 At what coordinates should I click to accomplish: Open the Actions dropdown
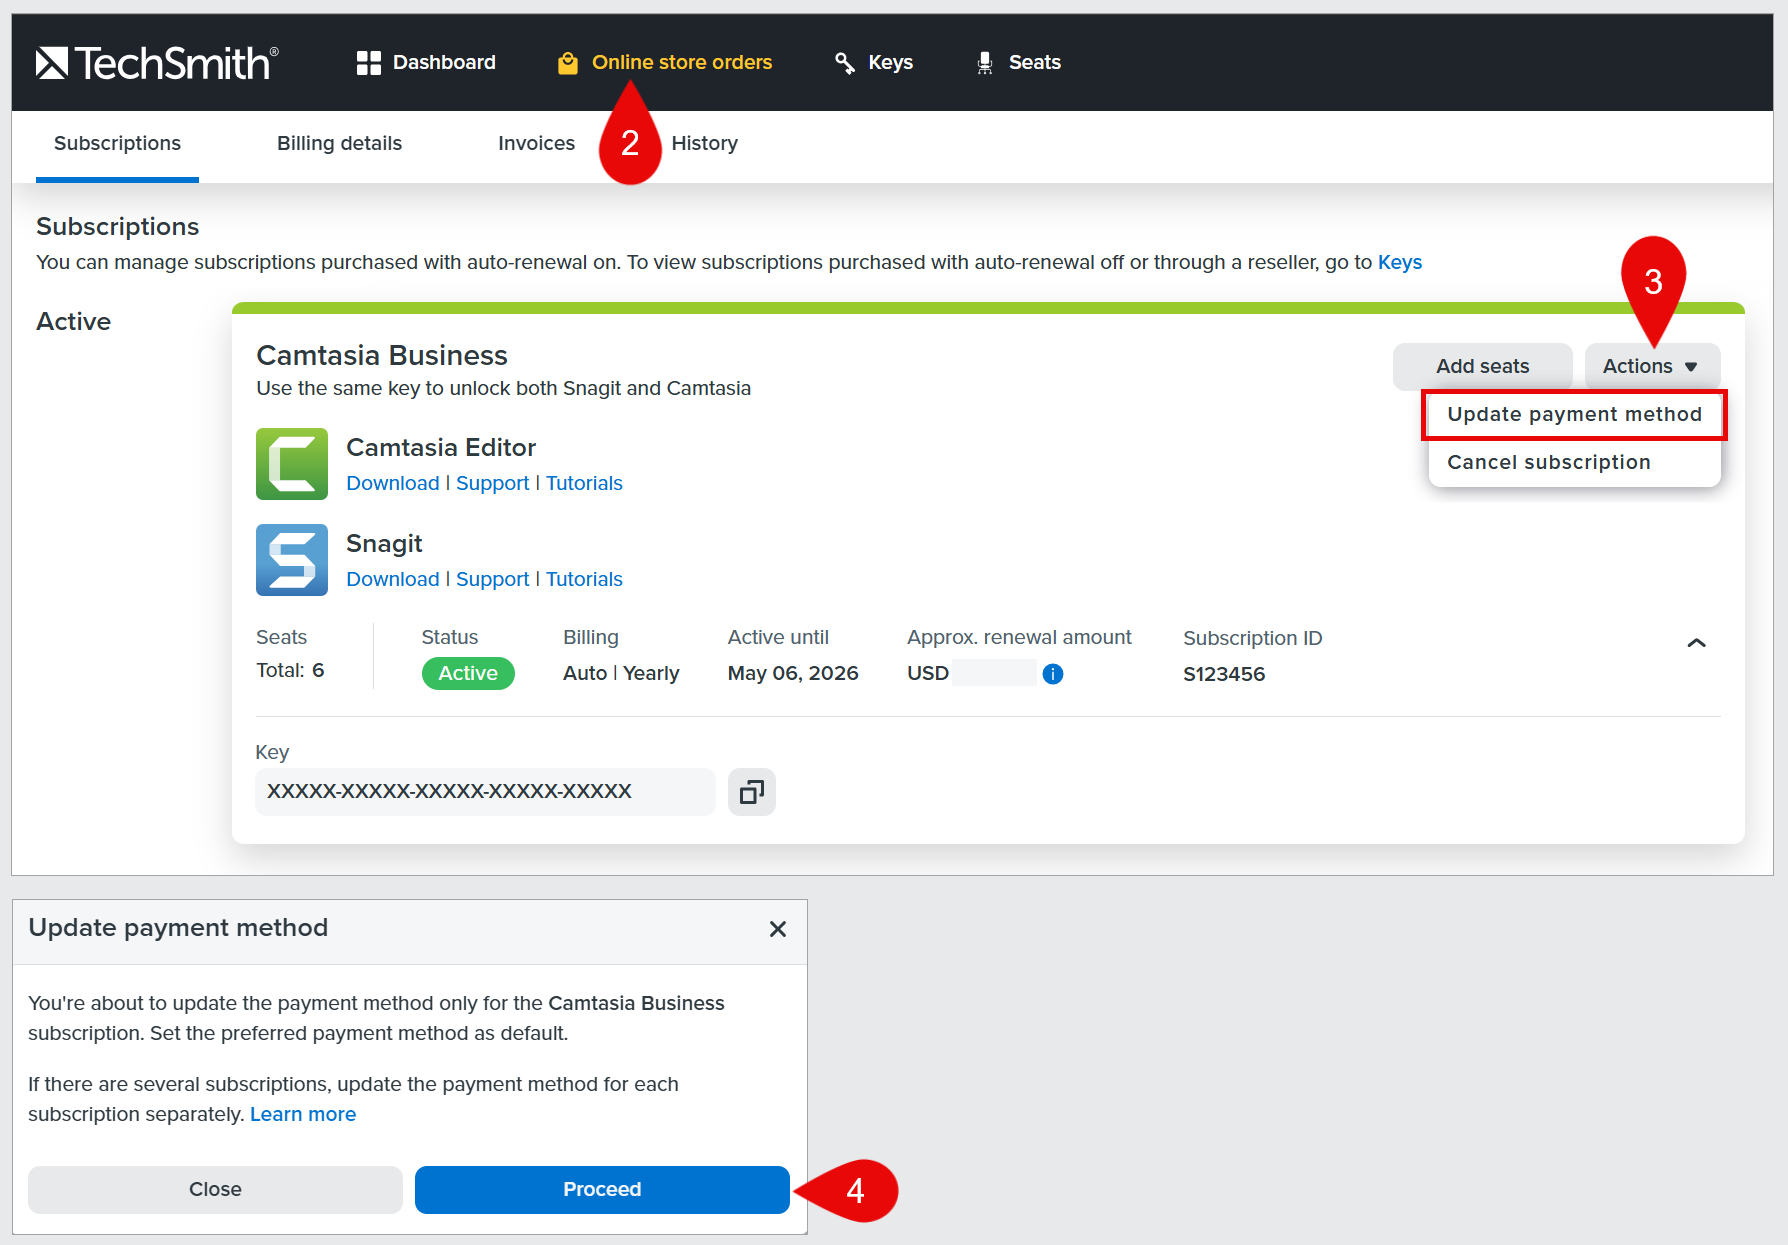click(x=1652, y=366)
